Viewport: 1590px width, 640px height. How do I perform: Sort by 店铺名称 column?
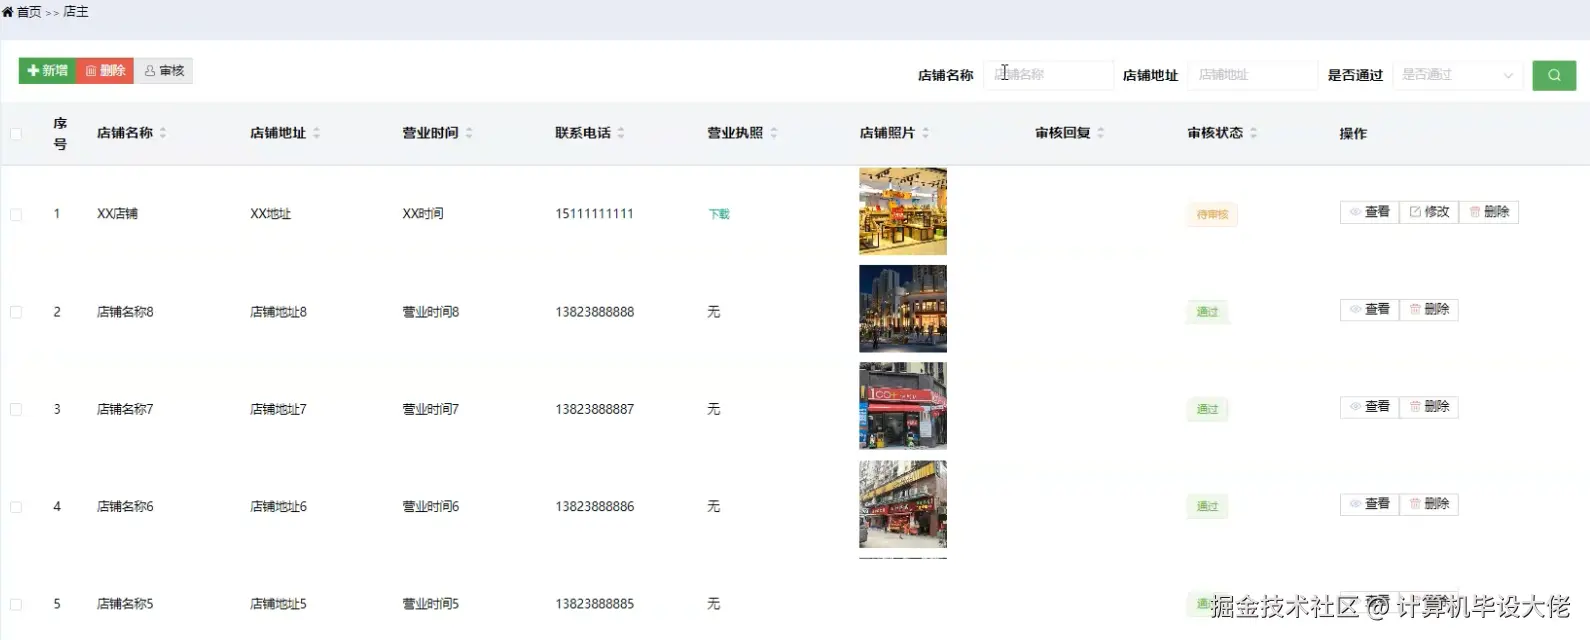pos(163,133)
